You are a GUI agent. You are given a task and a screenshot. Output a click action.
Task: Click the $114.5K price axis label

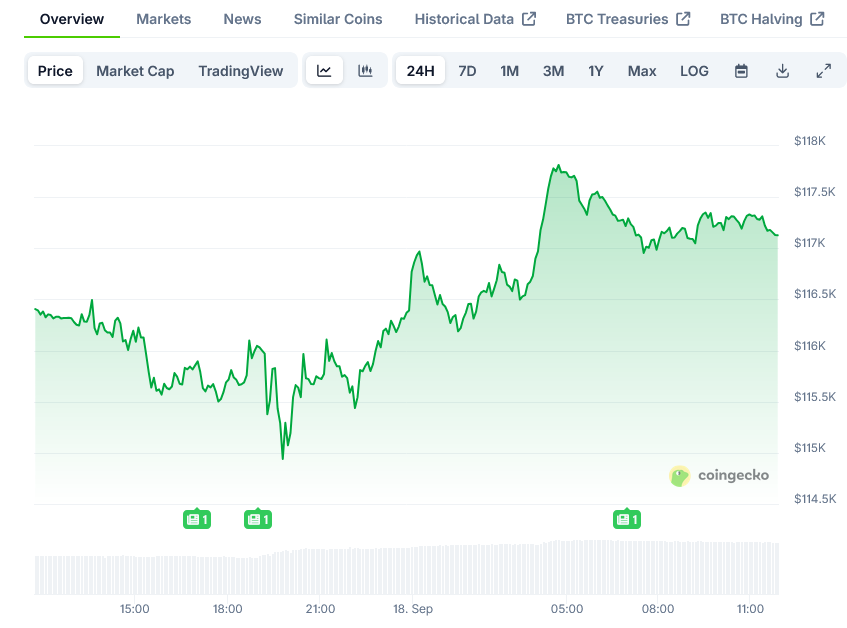coord(815,498)
